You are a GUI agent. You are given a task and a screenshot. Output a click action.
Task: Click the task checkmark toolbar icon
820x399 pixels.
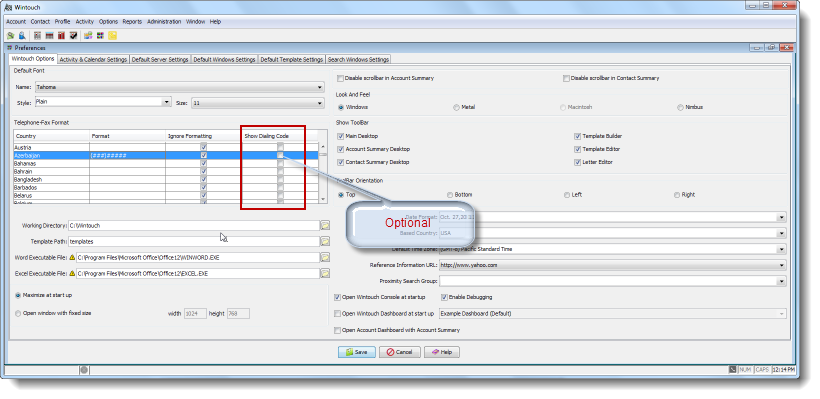[x=74, y=36]
